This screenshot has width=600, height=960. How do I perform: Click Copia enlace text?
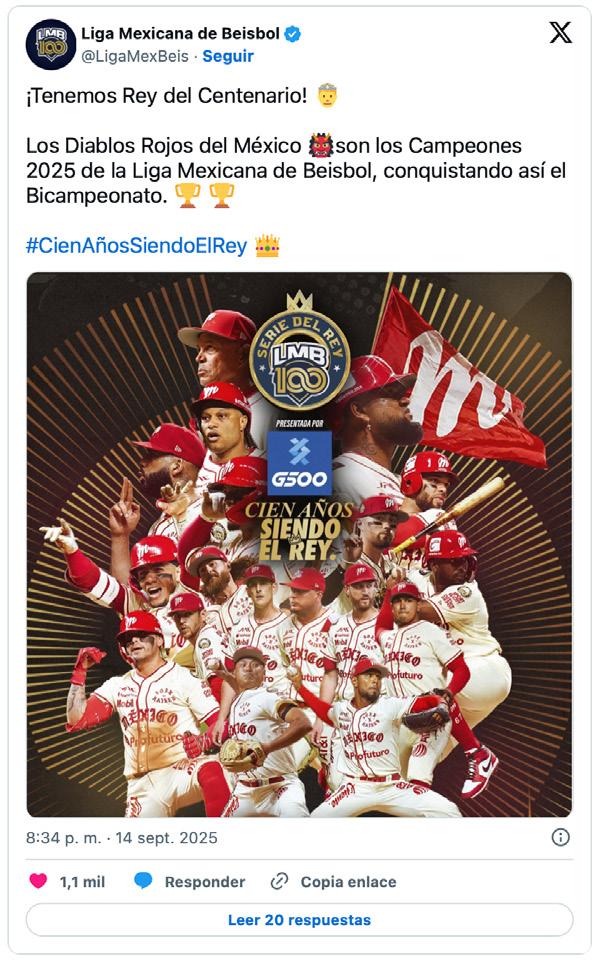click(x=348, y=882)
